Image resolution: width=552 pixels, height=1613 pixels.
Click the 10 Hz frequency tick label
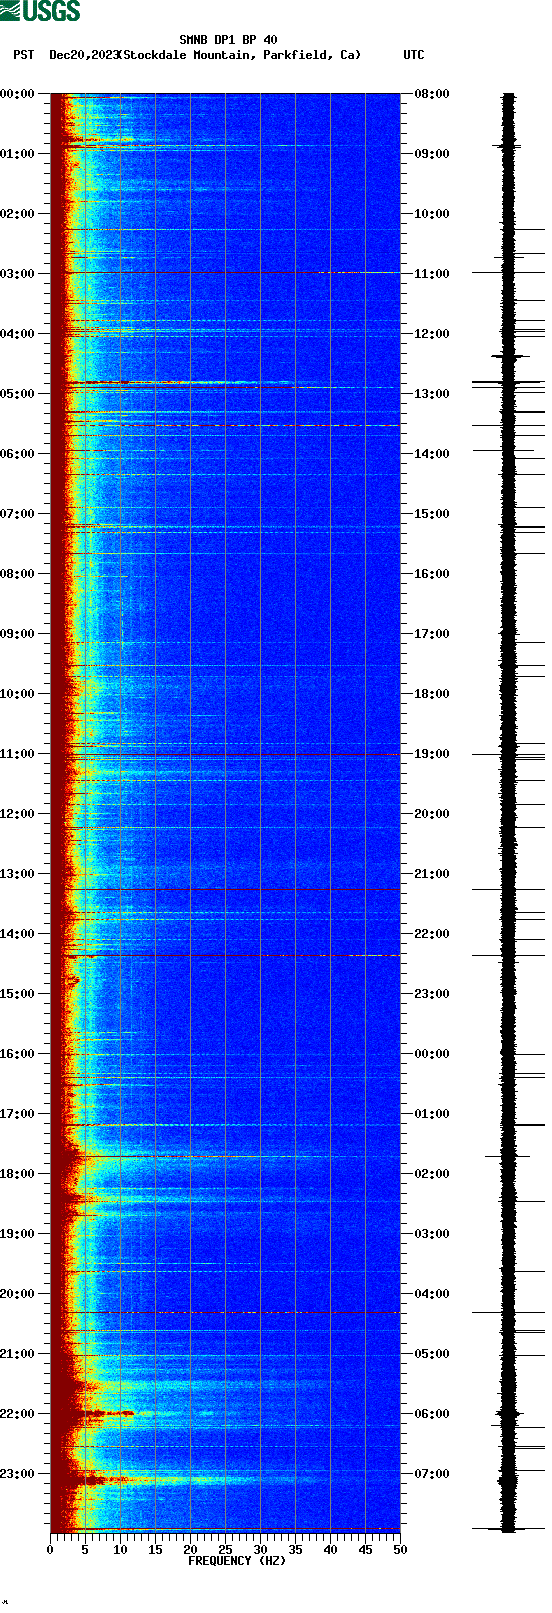tap(120, 1550)
